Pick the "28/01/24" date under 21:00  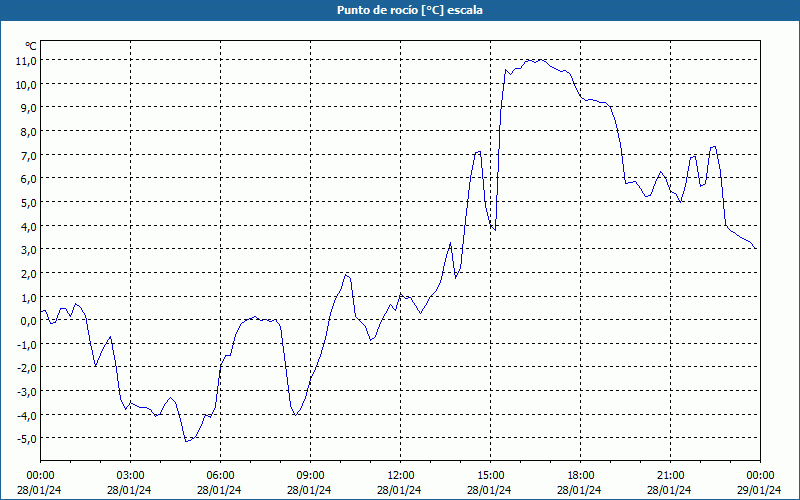click(669, 490)
